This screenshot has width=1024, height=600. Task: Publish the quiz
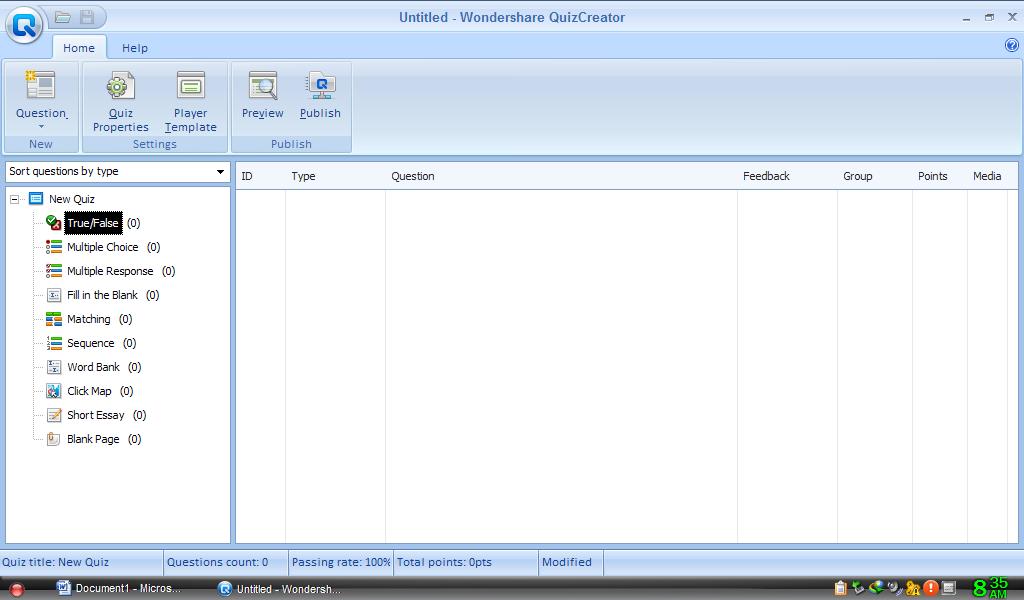[320, 95]
